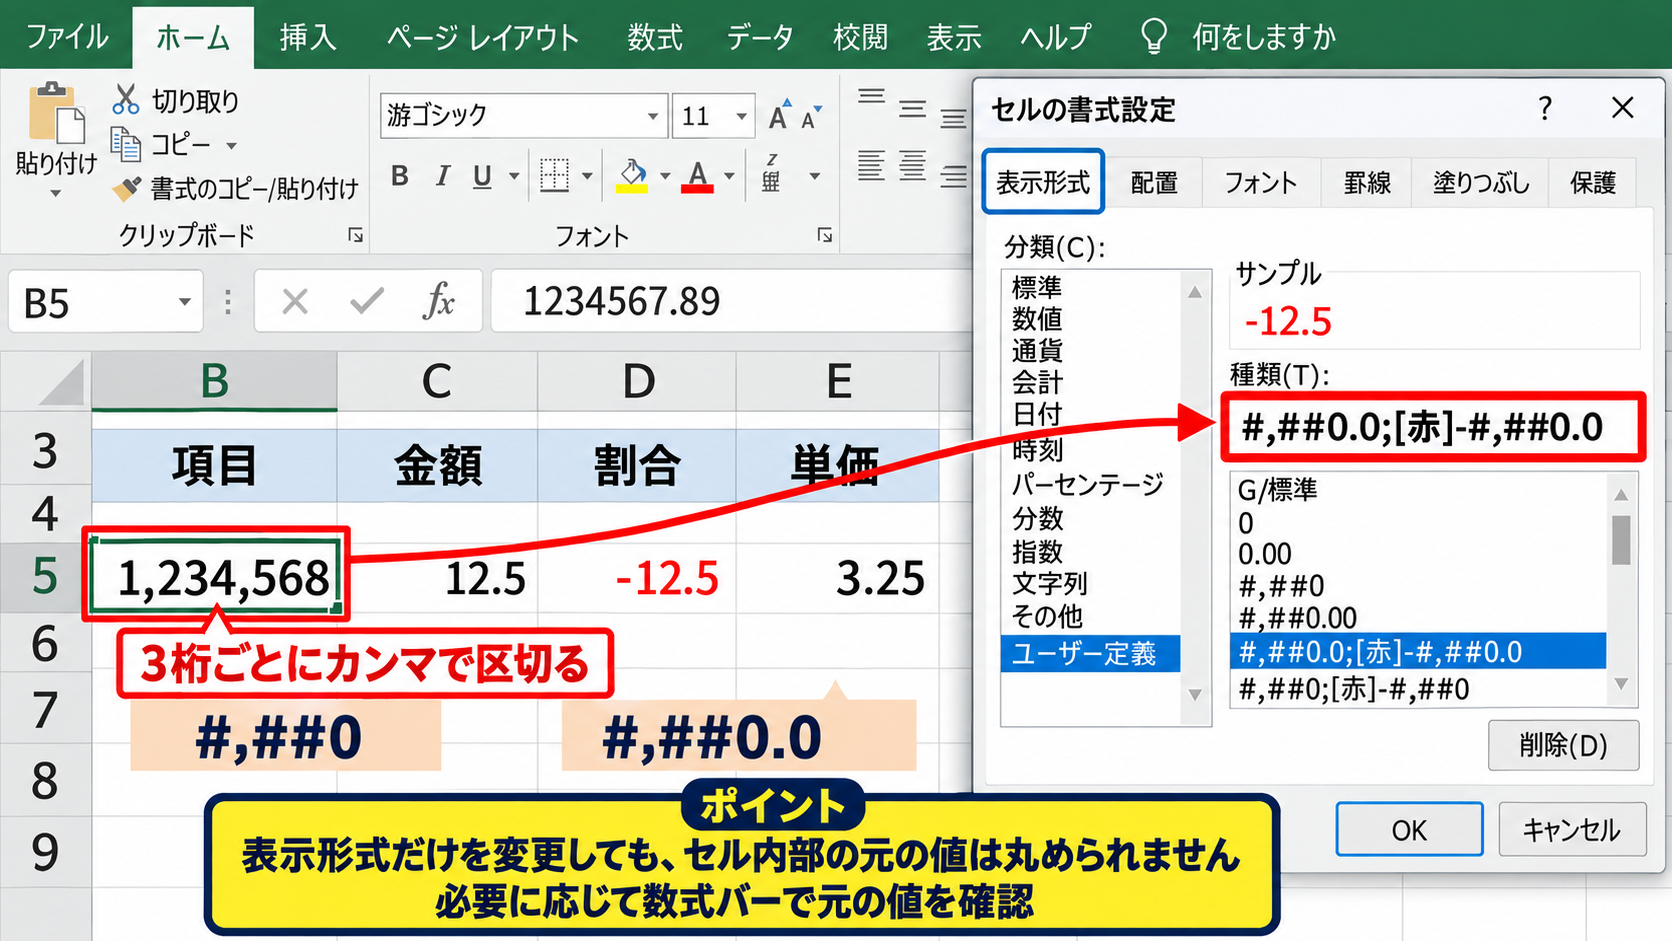The image size is (1672, 941).
Task: Click the cancel X icon in formula bar
Action: (x=295, y=301)
